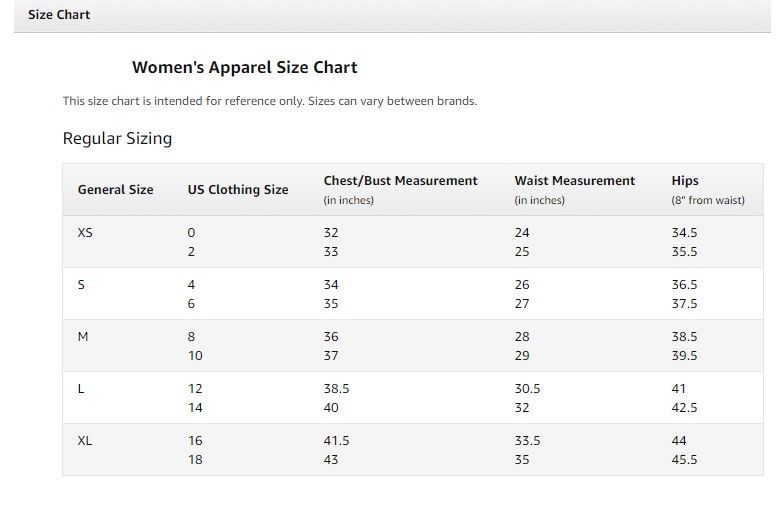Click the "Waist Measurement" column header

pos(574,181)
